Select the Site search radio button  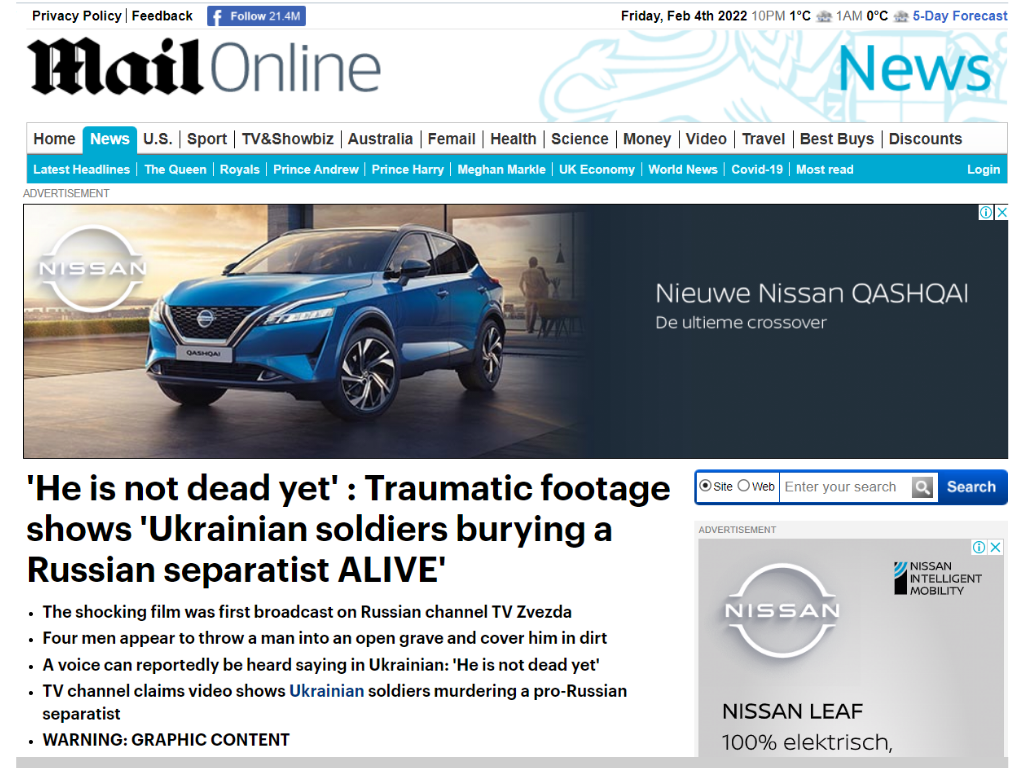(705, 486)
